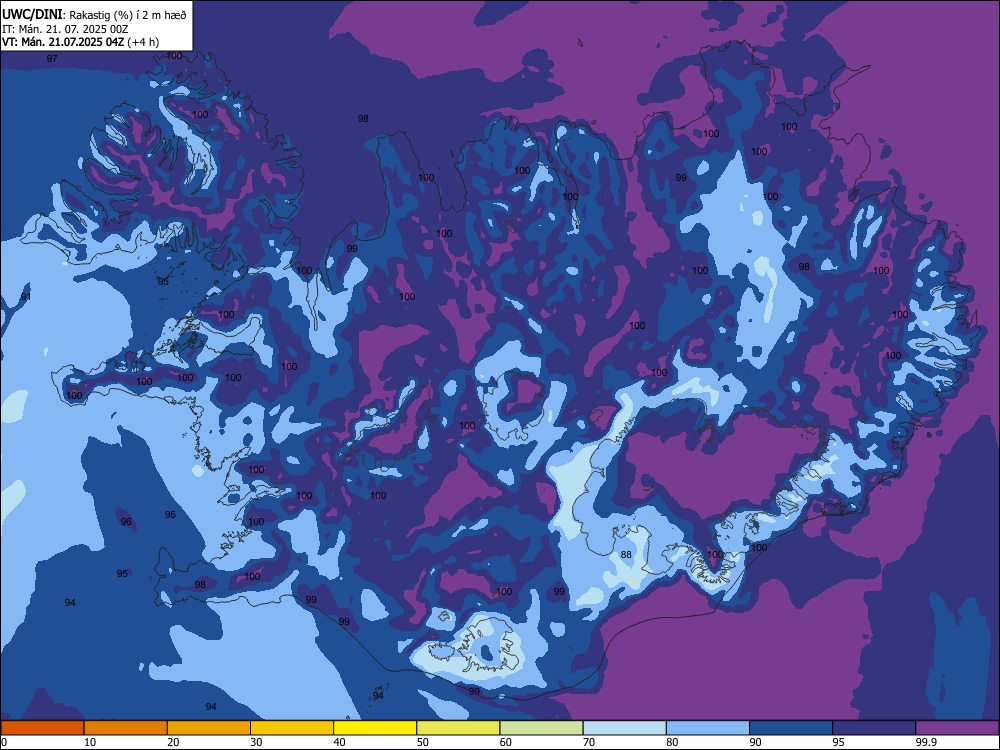This screenshot has height=750, width=1000.
Task: Select the pale blue 70–80 legend swatch
Action: (x=624, y=728)
